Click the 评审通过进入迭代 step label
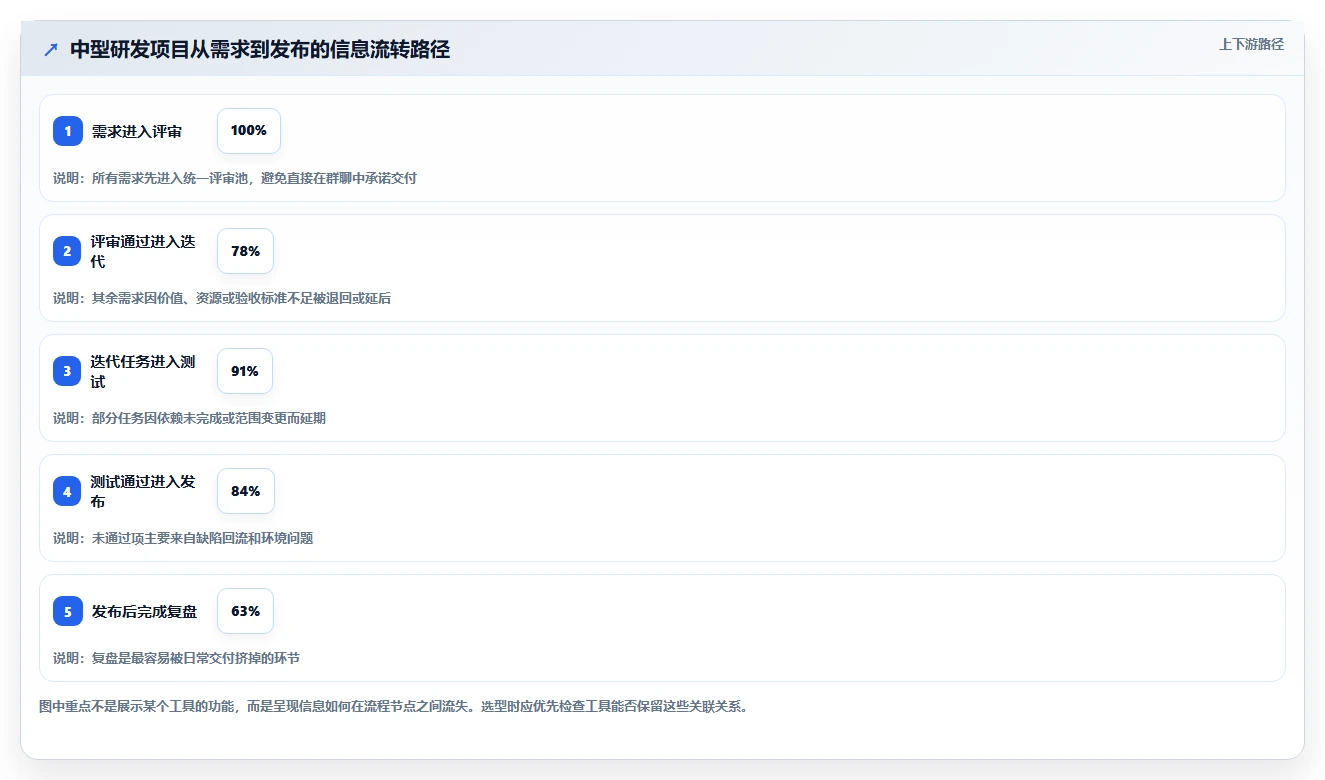Screen dimensions: 1325x780 [x=143, y=251]
